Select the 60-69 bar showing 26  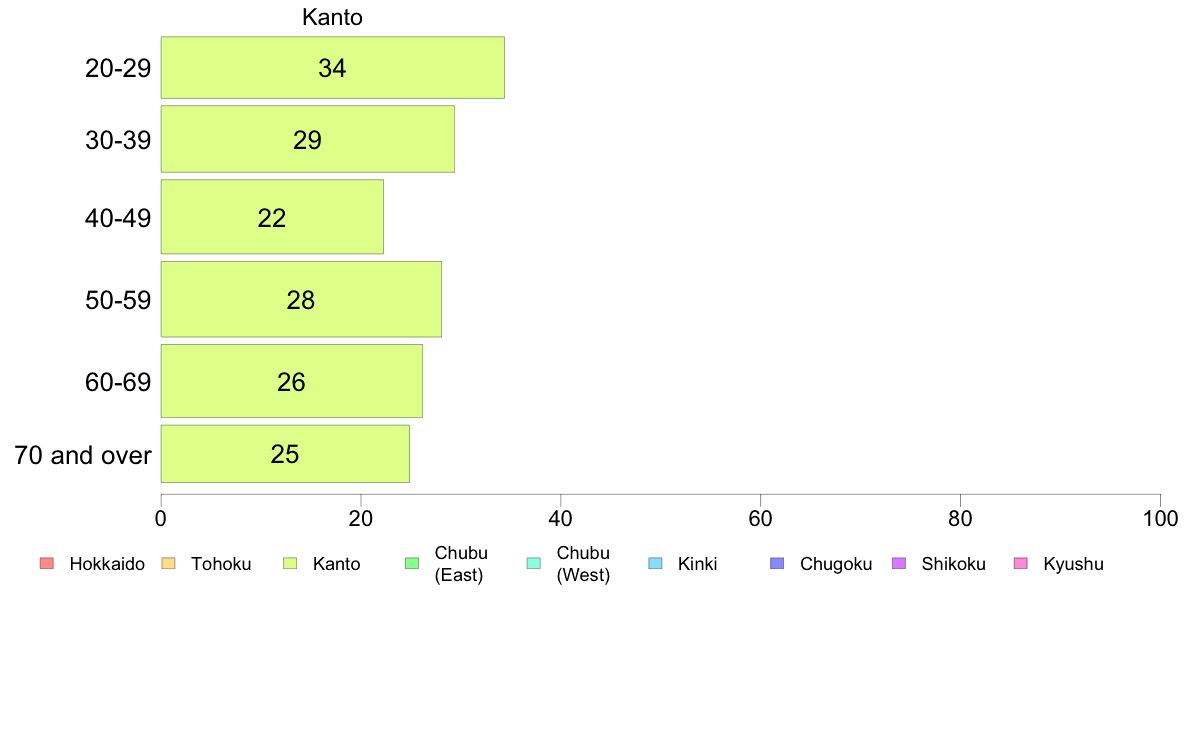(292, 381)
